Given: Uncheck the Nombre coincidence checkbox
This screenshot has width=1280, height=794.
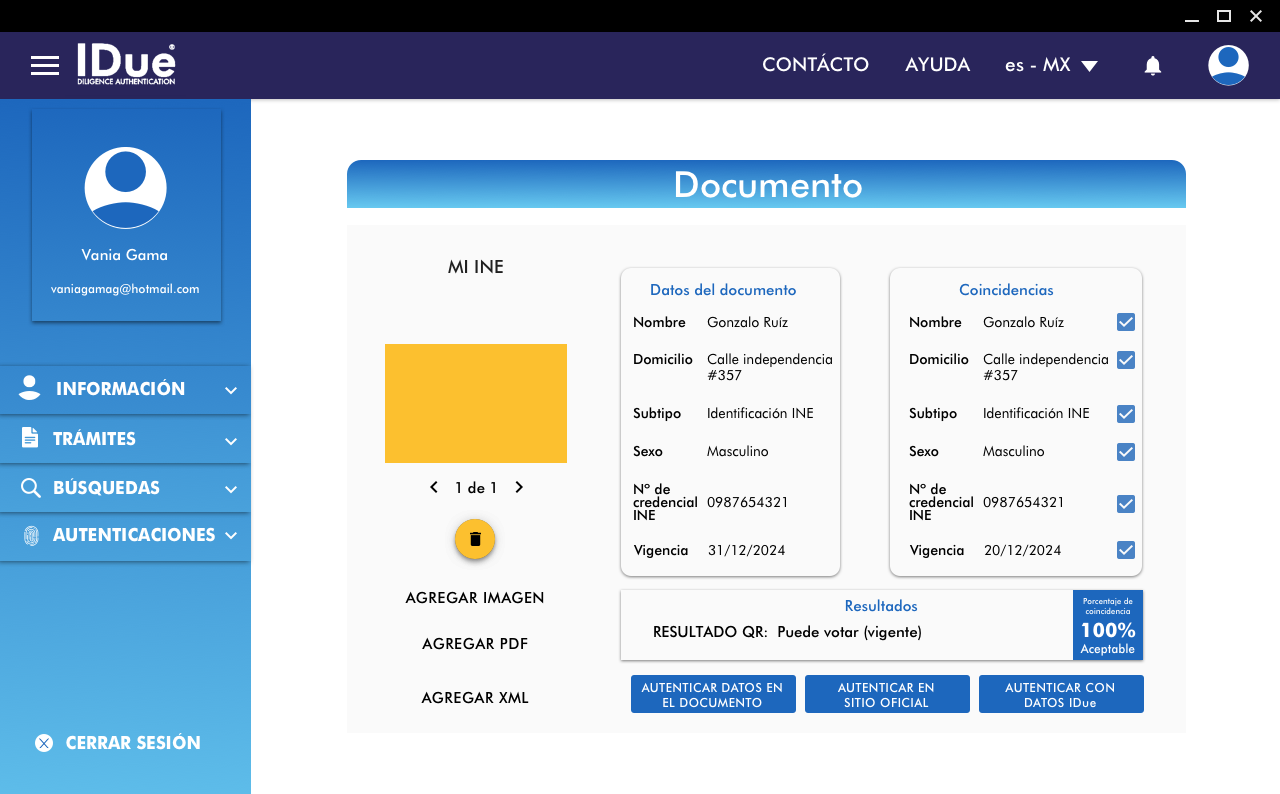Looking at the screenshot, I should click(1126, 322).
